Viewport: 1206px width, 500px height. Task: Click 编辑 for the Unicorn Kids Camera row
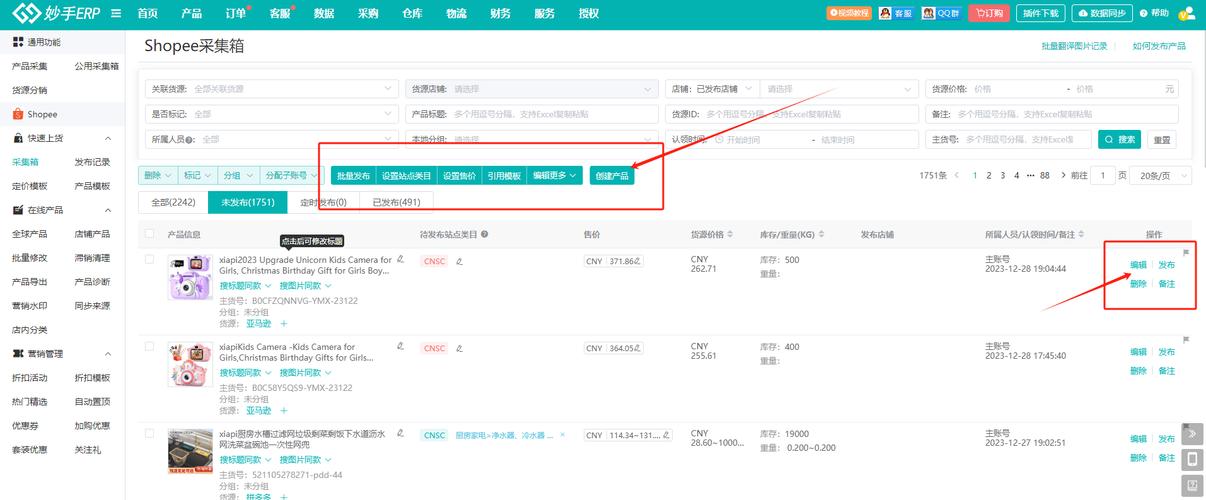tap(1138, 265)
